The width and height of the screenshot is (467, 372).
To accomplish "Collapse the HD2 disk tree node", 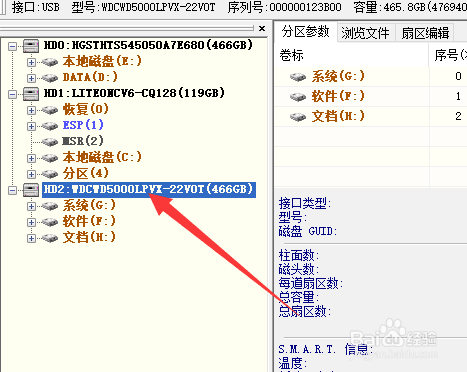I will pyautogui.click(x=12, y=190).
